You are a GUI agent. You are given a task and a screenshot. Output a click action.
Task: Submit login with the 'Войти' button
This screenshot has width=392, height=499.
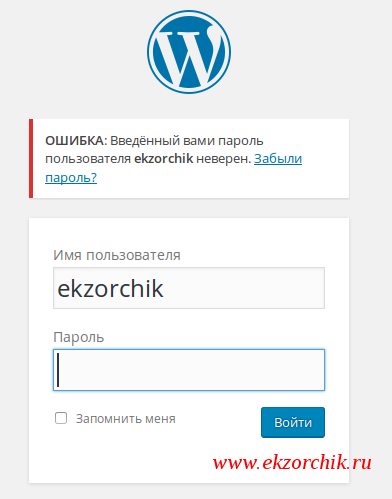(293, 422)
